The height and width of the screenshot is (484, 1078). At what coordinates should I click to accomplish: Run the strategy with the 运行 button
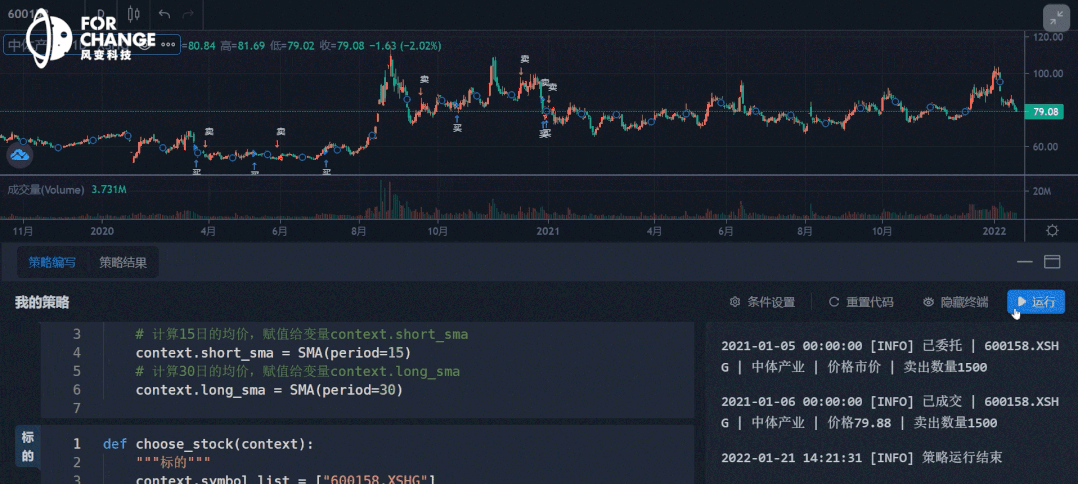click(1036, 302)
